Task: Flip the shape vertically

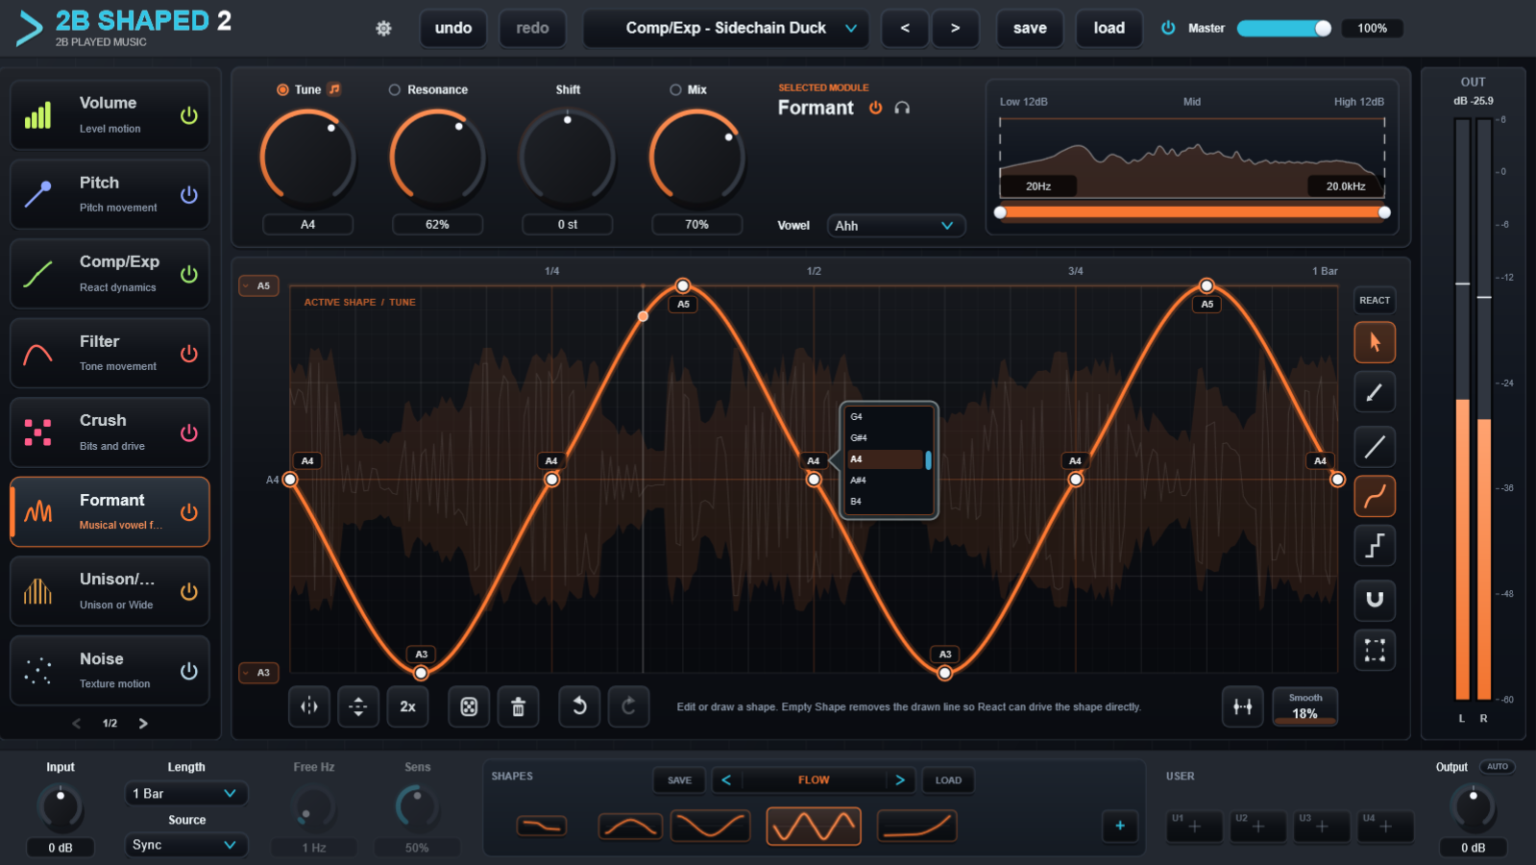Action: tap(358, 707)
